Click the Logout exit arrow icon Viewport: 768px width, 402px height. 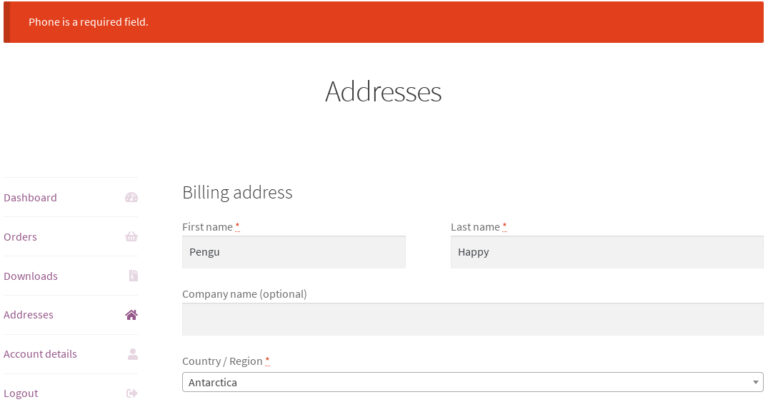pos(131,393)
